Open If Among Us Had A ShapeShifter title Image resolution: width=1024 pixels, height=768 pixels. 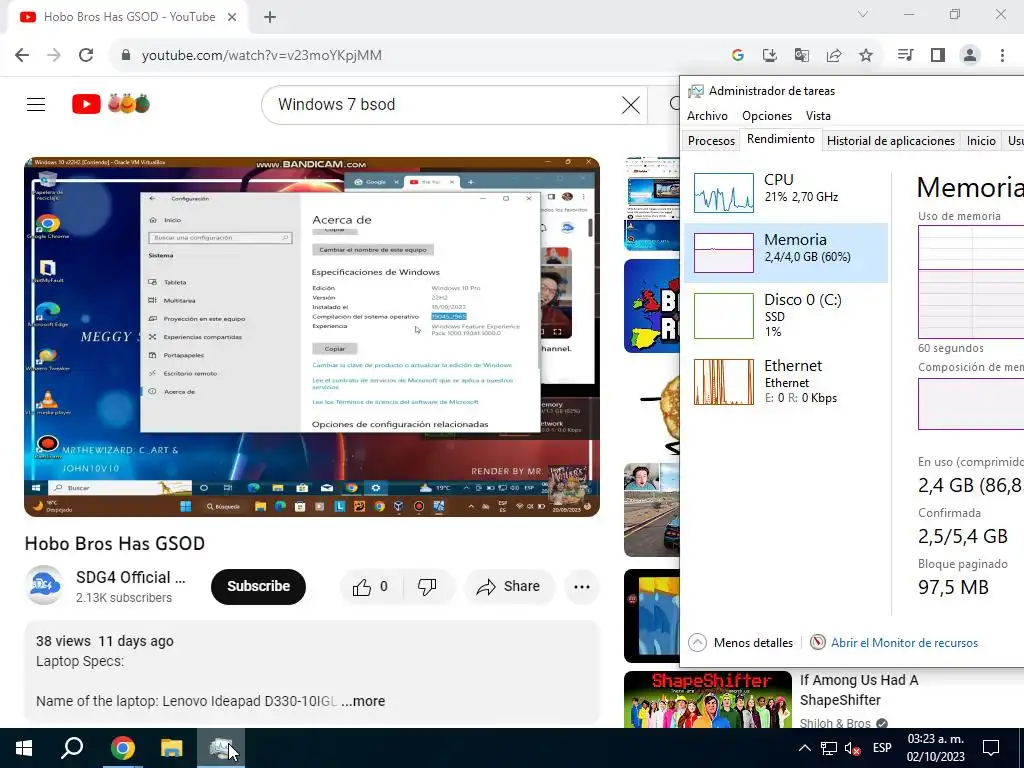[859, 690]
